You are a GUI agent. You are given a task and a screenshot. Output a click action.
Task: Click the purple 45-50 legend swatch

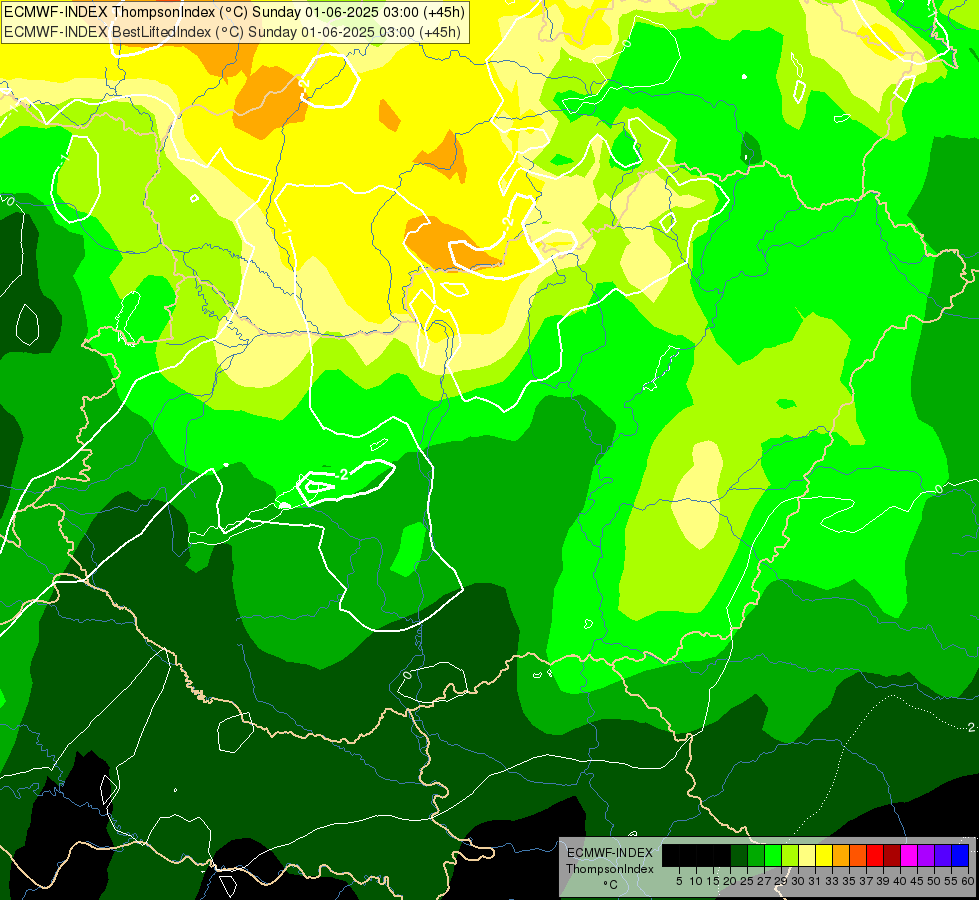(926, 855)
